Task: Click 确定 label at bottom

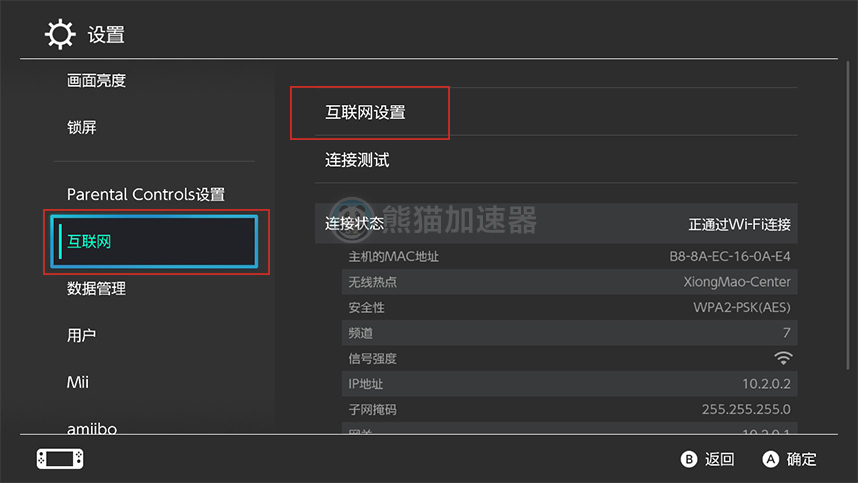Action: pyautogui.click(x=801, y=460)
